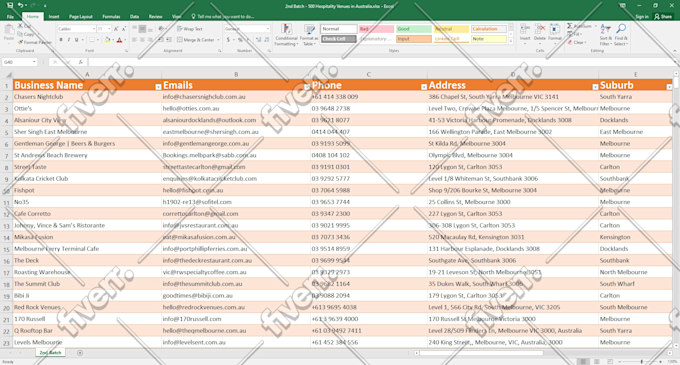Add a new sheet with plus icon
This screenshot has height=365, width=680.
click(x=80, y=353)
